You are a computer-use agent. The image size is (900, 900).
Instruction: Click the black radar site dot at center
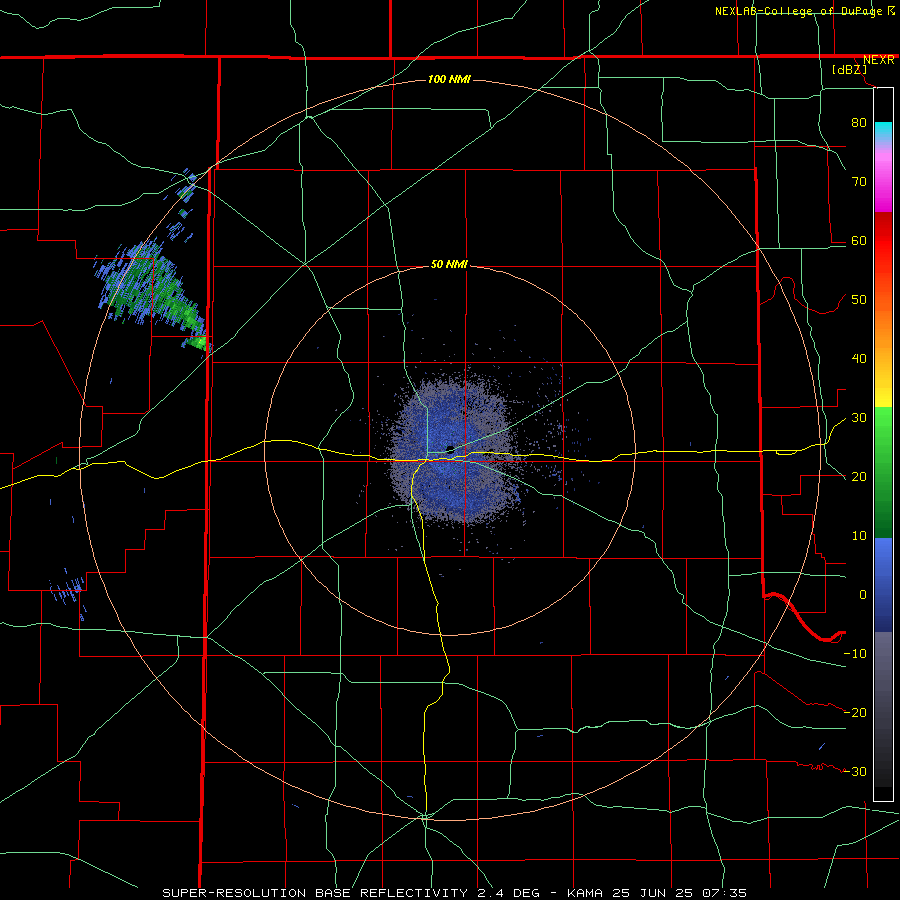tap(451, 449)
